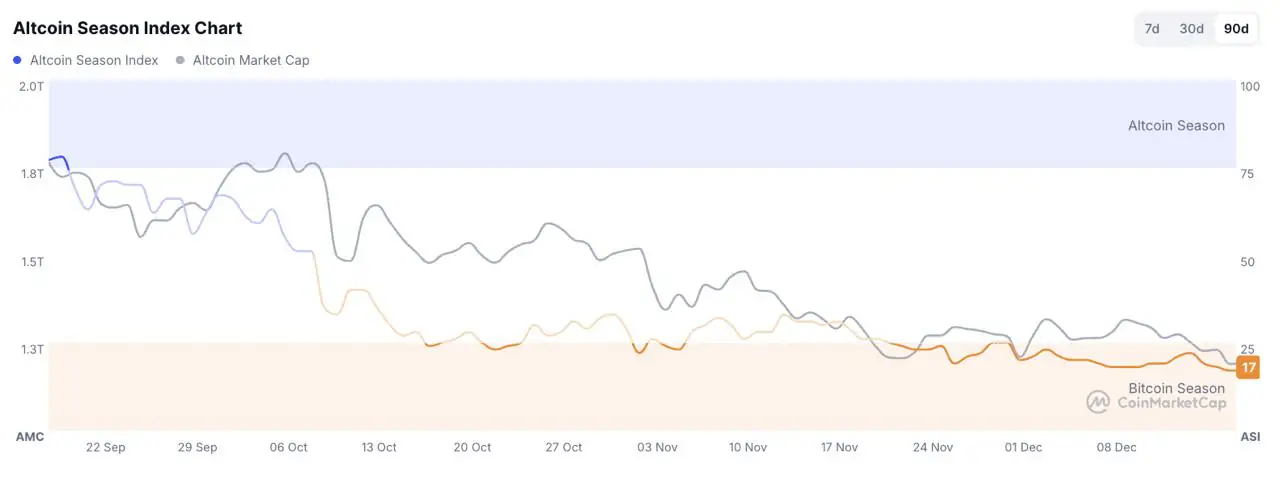Image resolution: width=1280 pixels, height=479 pixels.
Task: Choose the 90d time range
Action: [1237, 29]
